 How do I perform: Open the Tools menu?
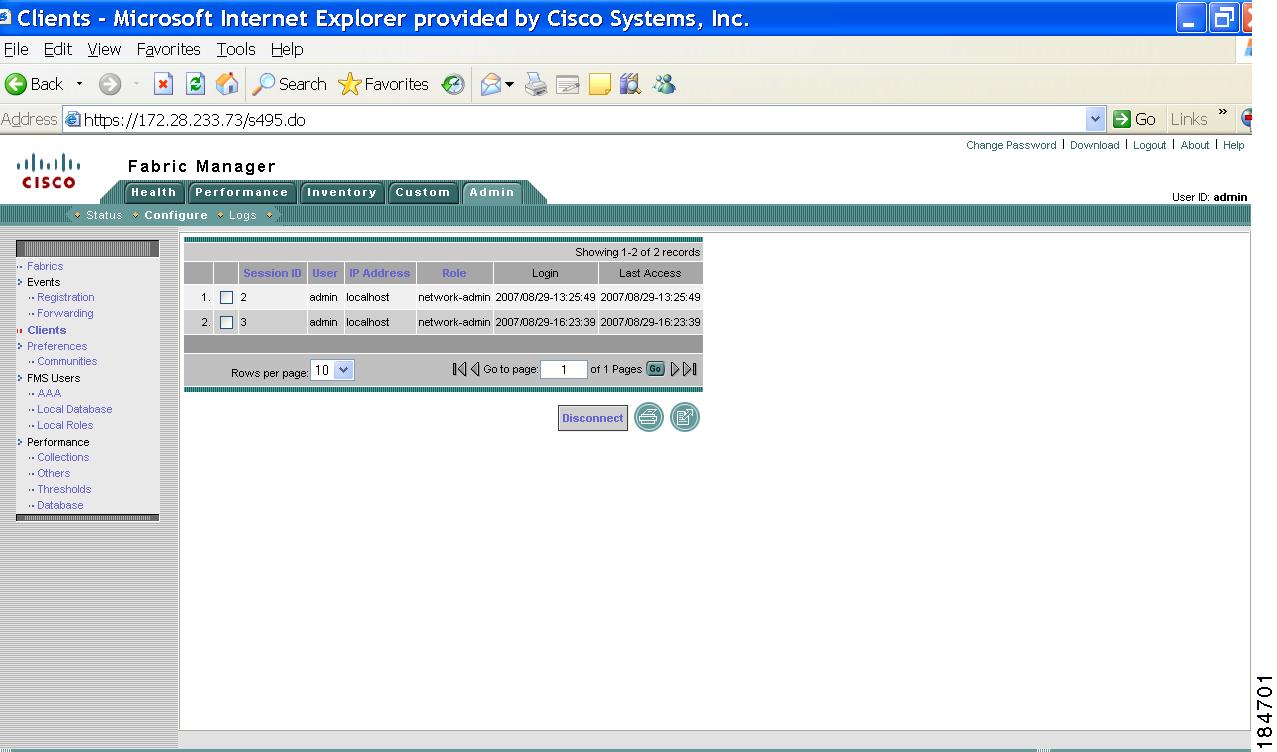pyautogui.click(x=236, y=49)
